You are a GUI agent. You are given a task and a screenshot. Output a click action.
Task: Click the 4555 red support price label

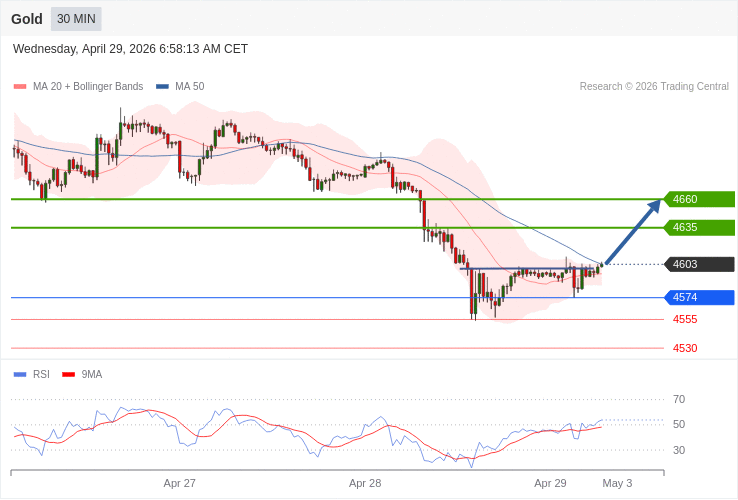click(685, 320)
